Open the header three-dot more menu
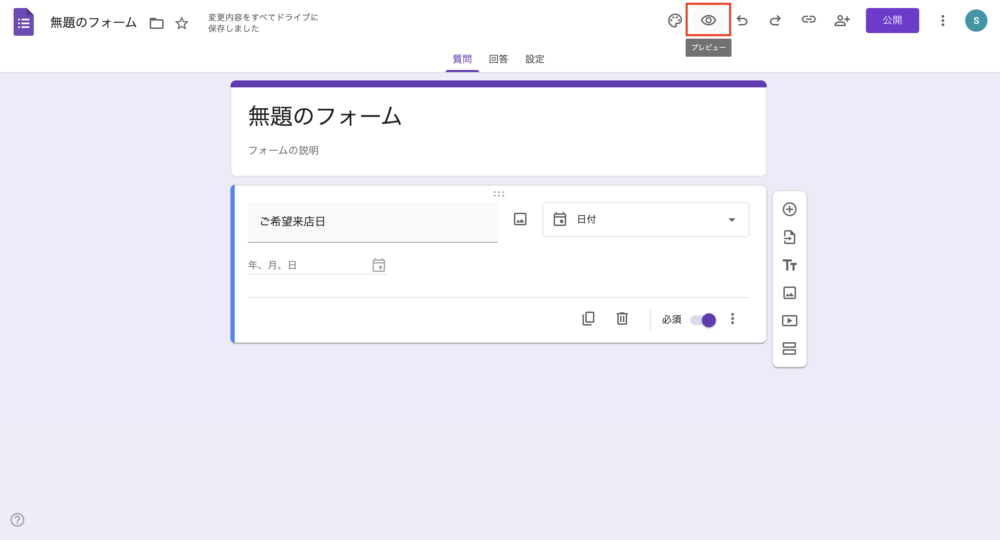The image size is (1000, 540). (x=943, y=20)
